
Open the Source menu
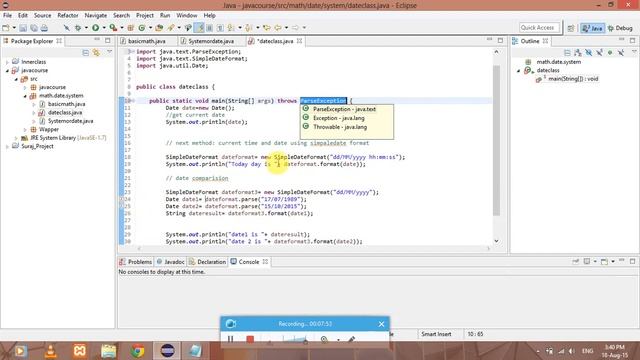coord(42,16)
